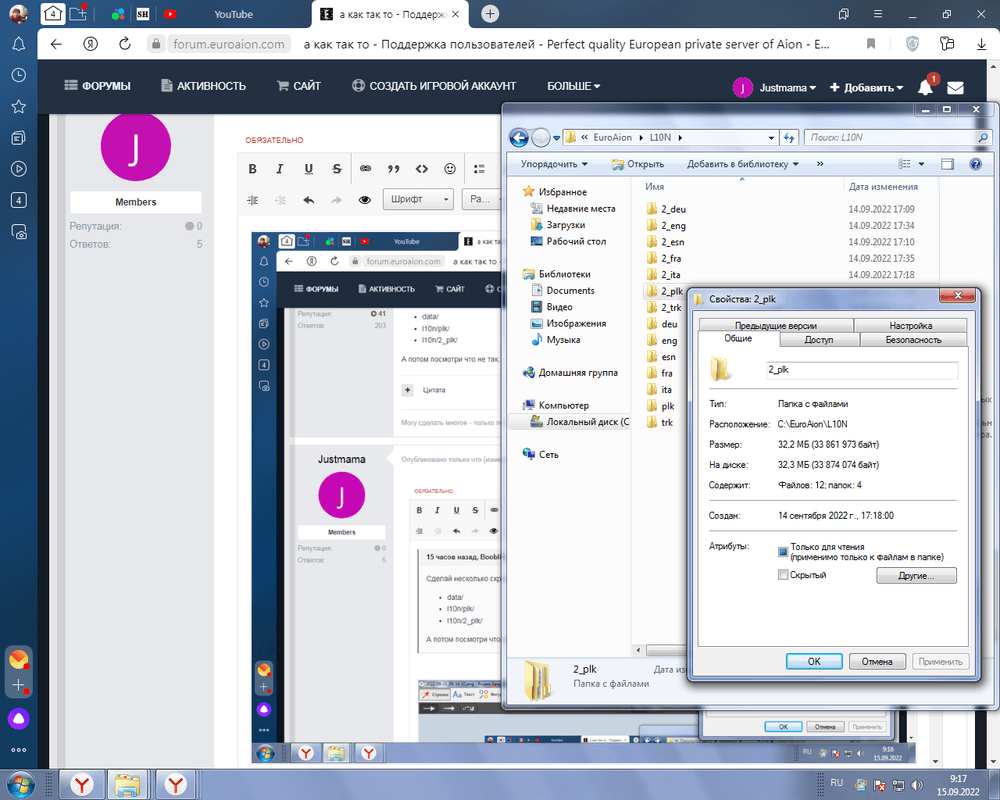Image resolution: width=1000 pixels, height=800 pixels.
Task: Click the Bold formatting icon in editor
Action: click(x=253, y=169)
